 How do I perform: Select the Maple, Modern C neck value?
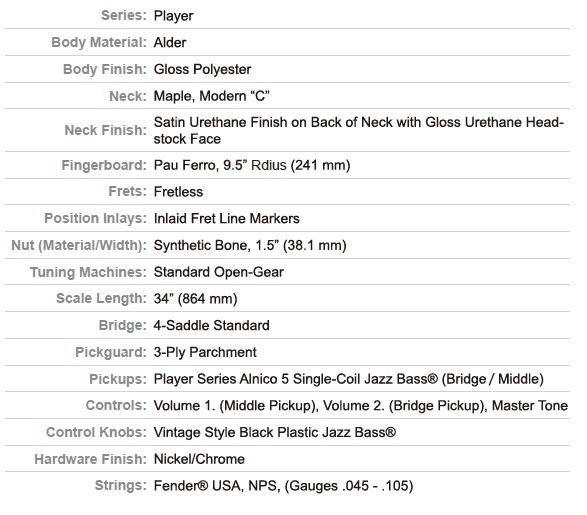click(212, 96)
